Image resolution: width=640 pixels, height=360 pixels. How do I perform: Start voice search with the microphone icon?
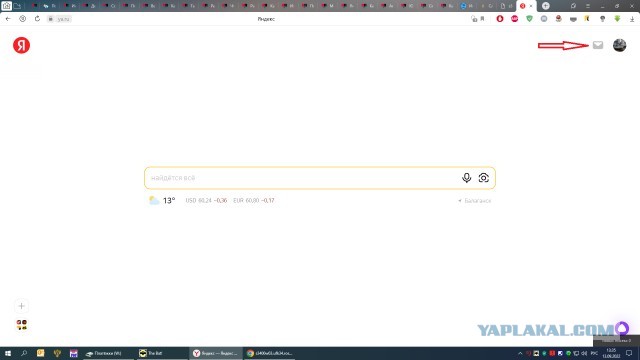(467, 178)
